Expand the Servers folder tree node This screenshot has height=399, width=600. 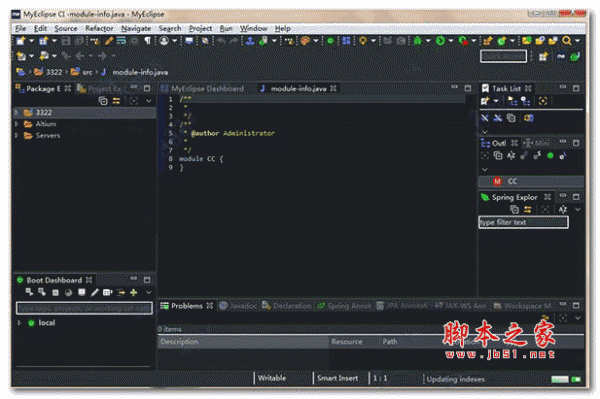pos(16,135)
